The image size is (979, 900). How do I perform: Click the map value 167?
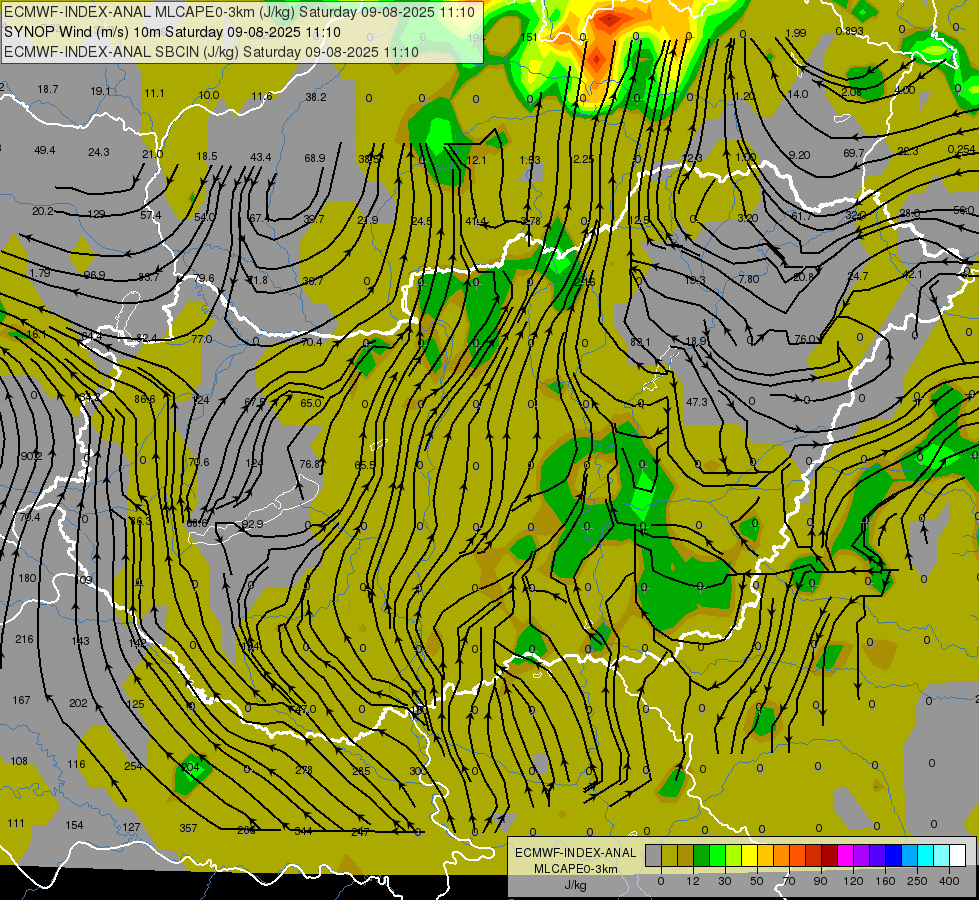click(x=21, y=700)
